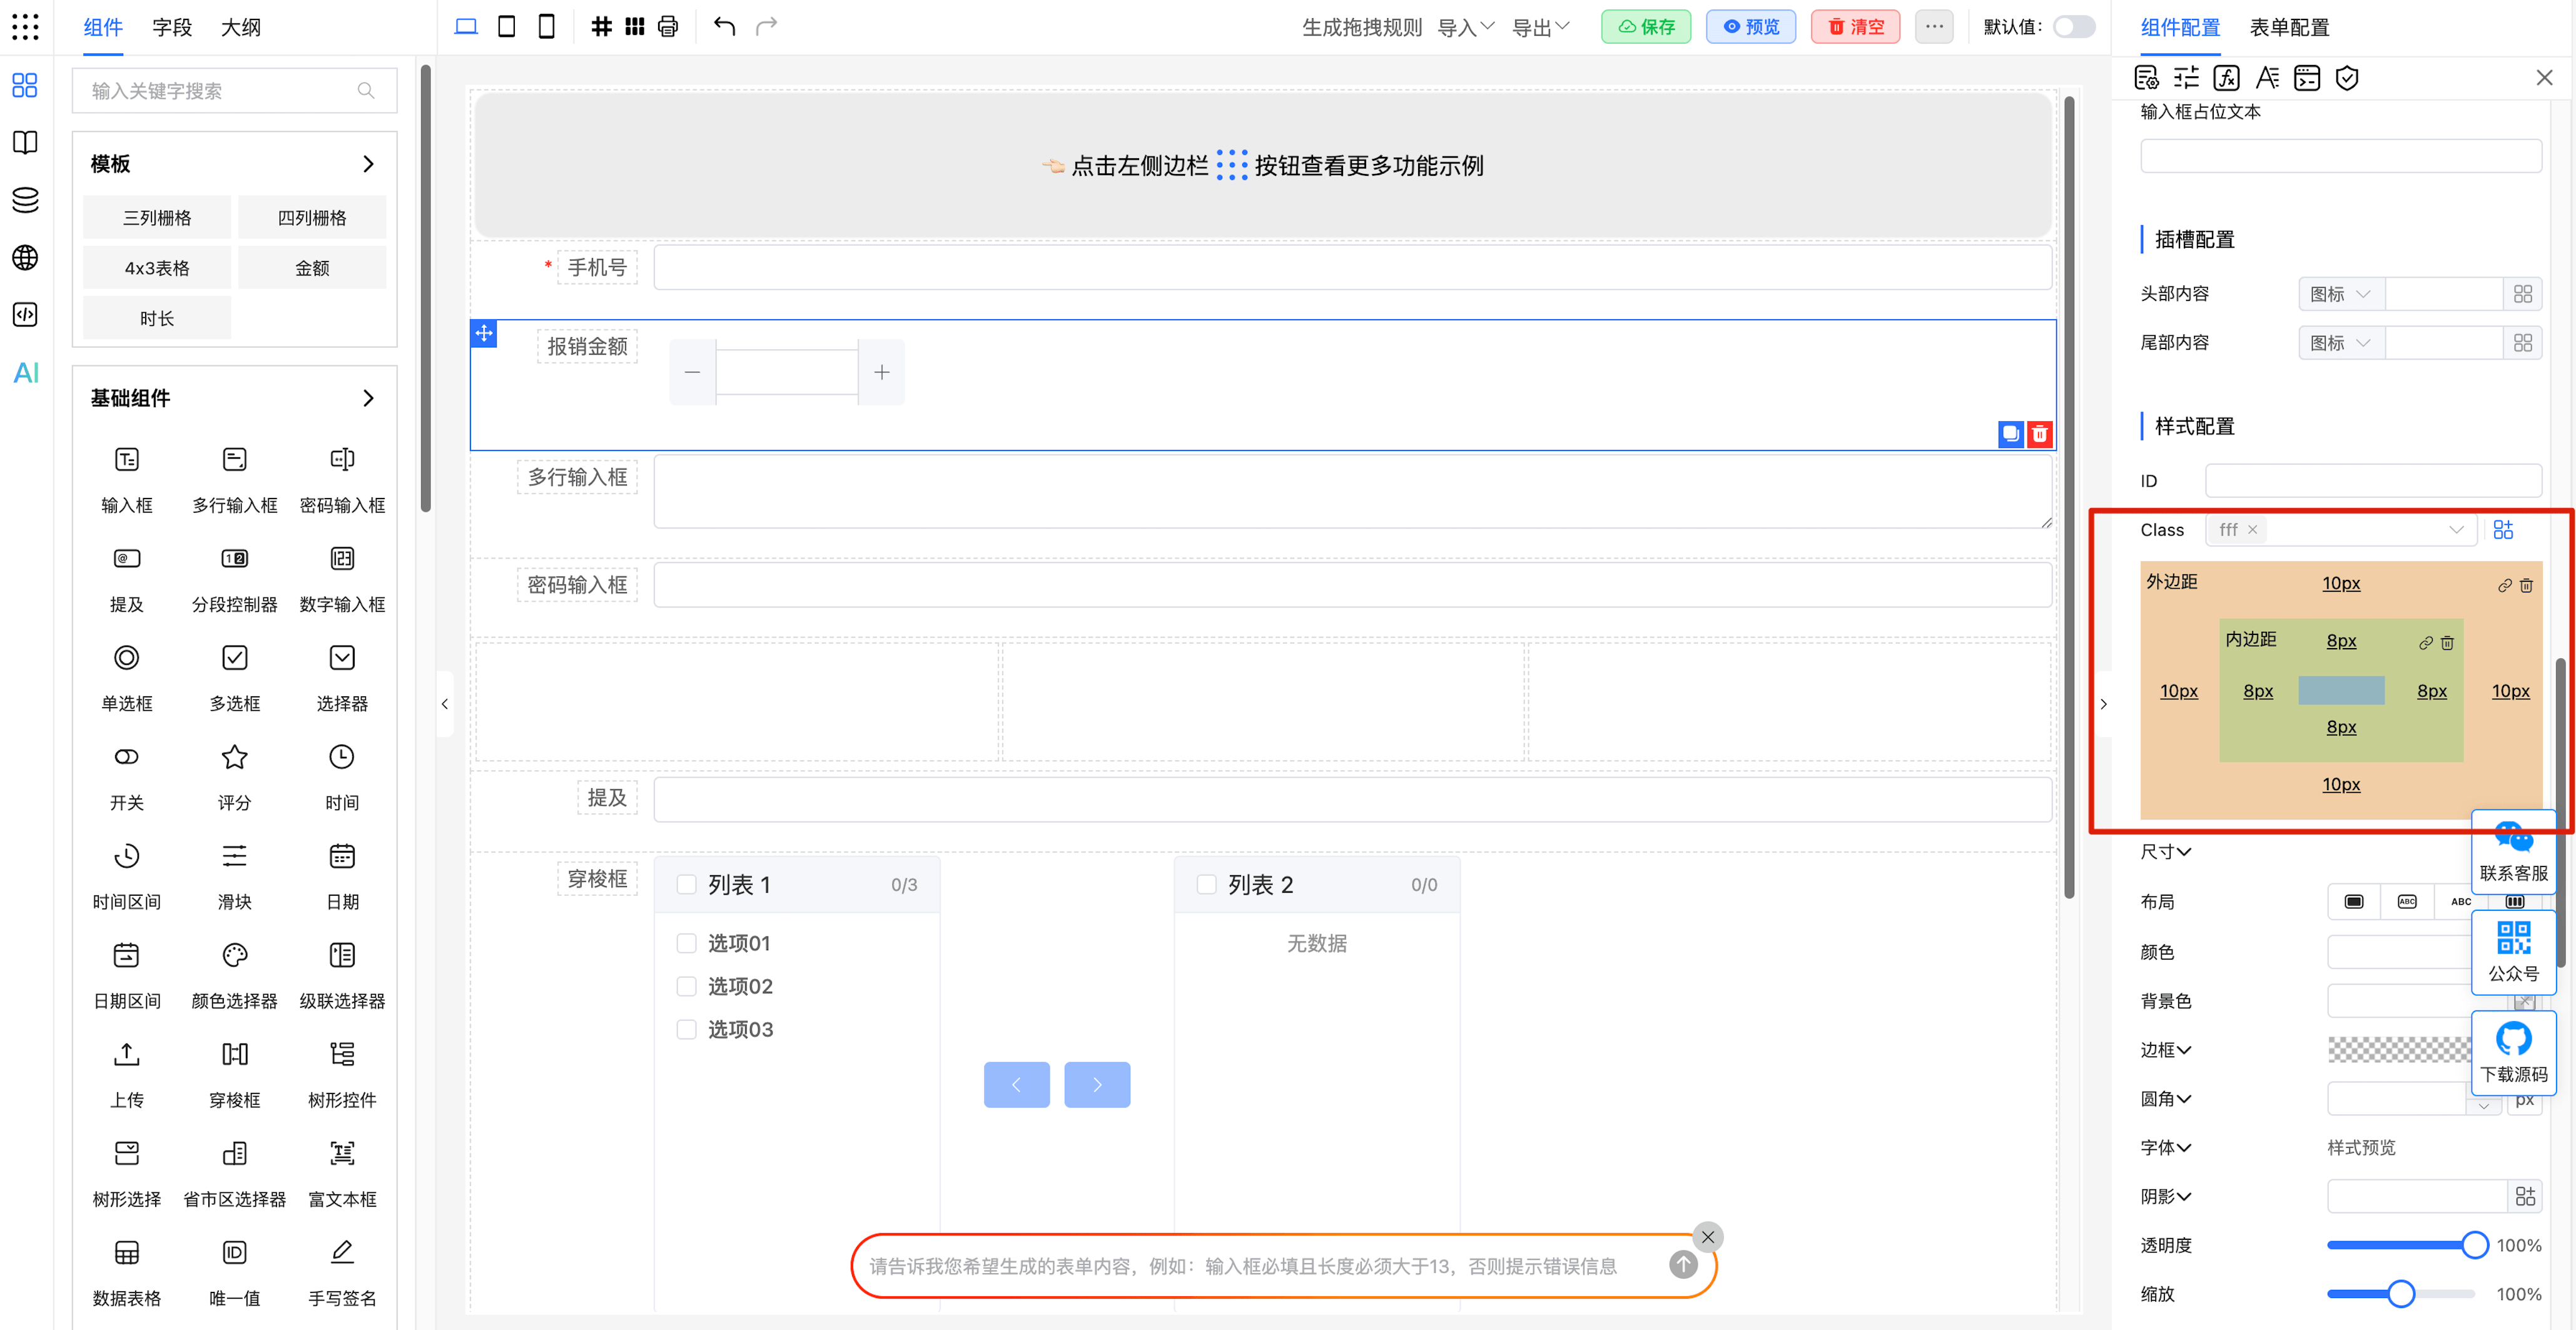Toggle the 默认值 switch
2576x1330 pixels.
[x=2073, y=27]
